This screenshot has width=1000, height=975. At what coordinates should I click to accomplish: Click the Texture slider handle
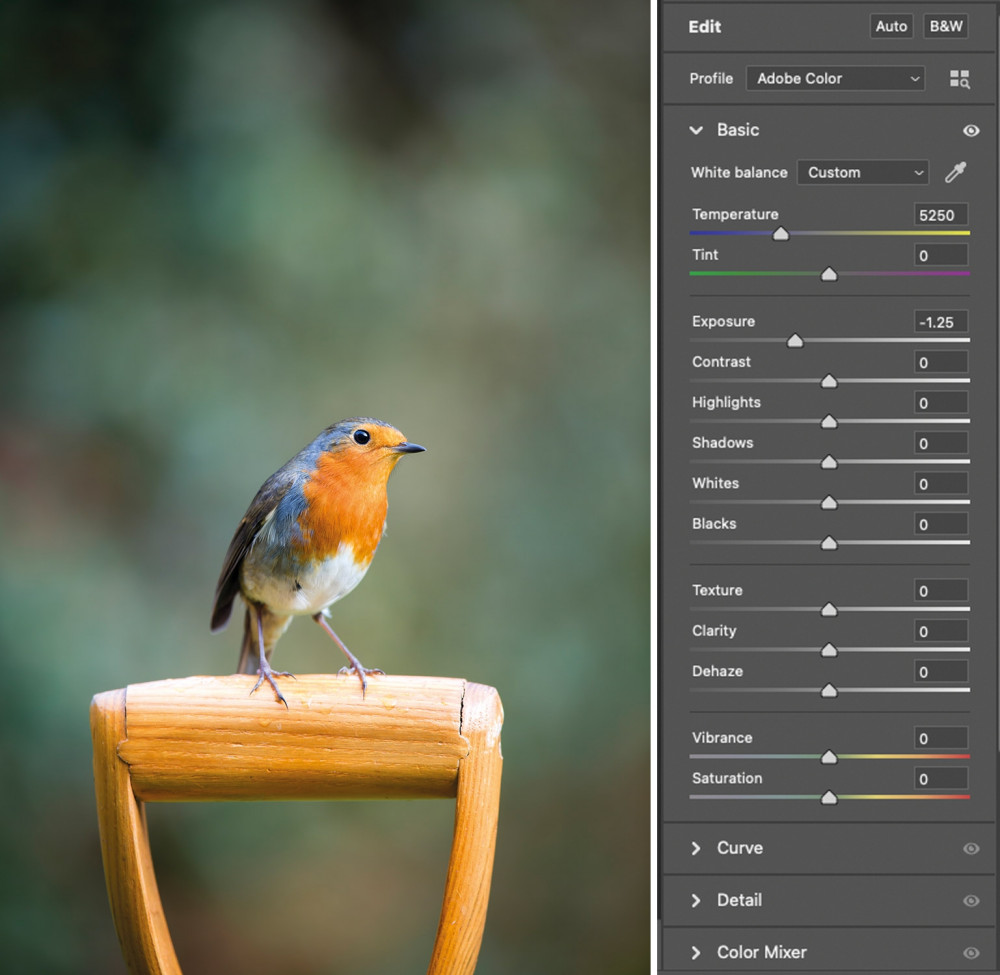pos(829,610)
